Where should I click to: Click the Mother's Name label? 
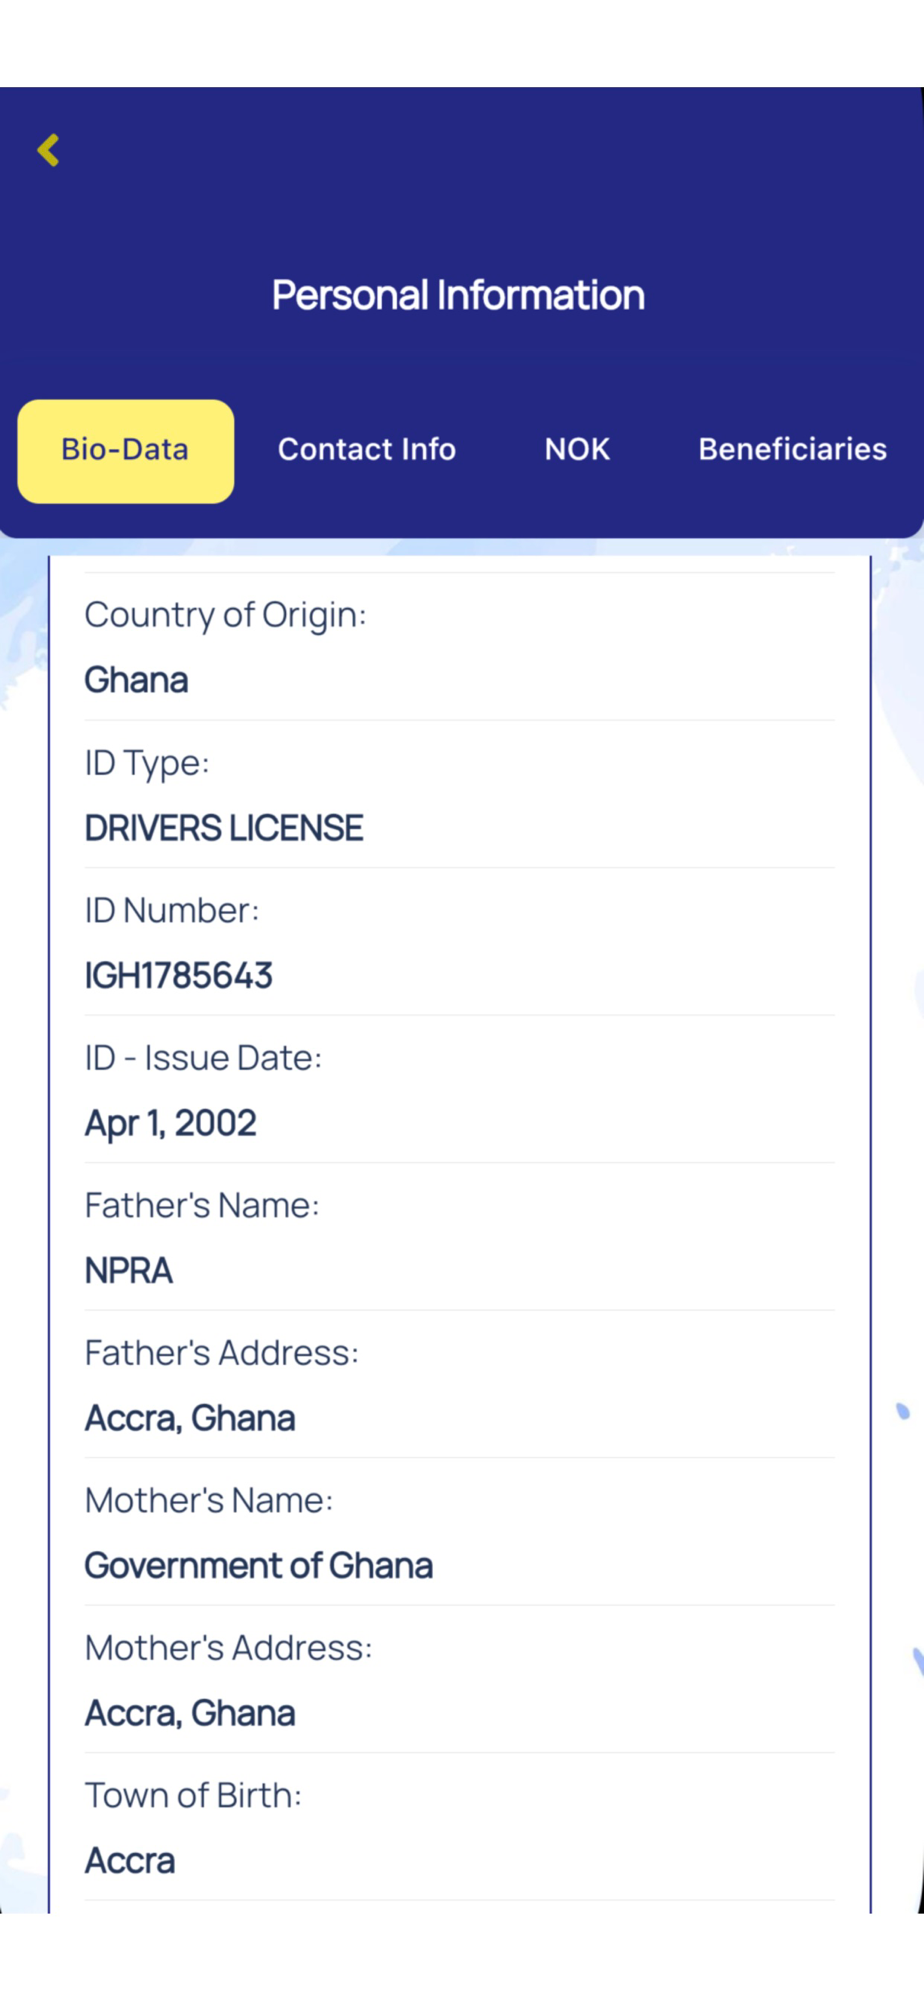tap(209, 1500)
